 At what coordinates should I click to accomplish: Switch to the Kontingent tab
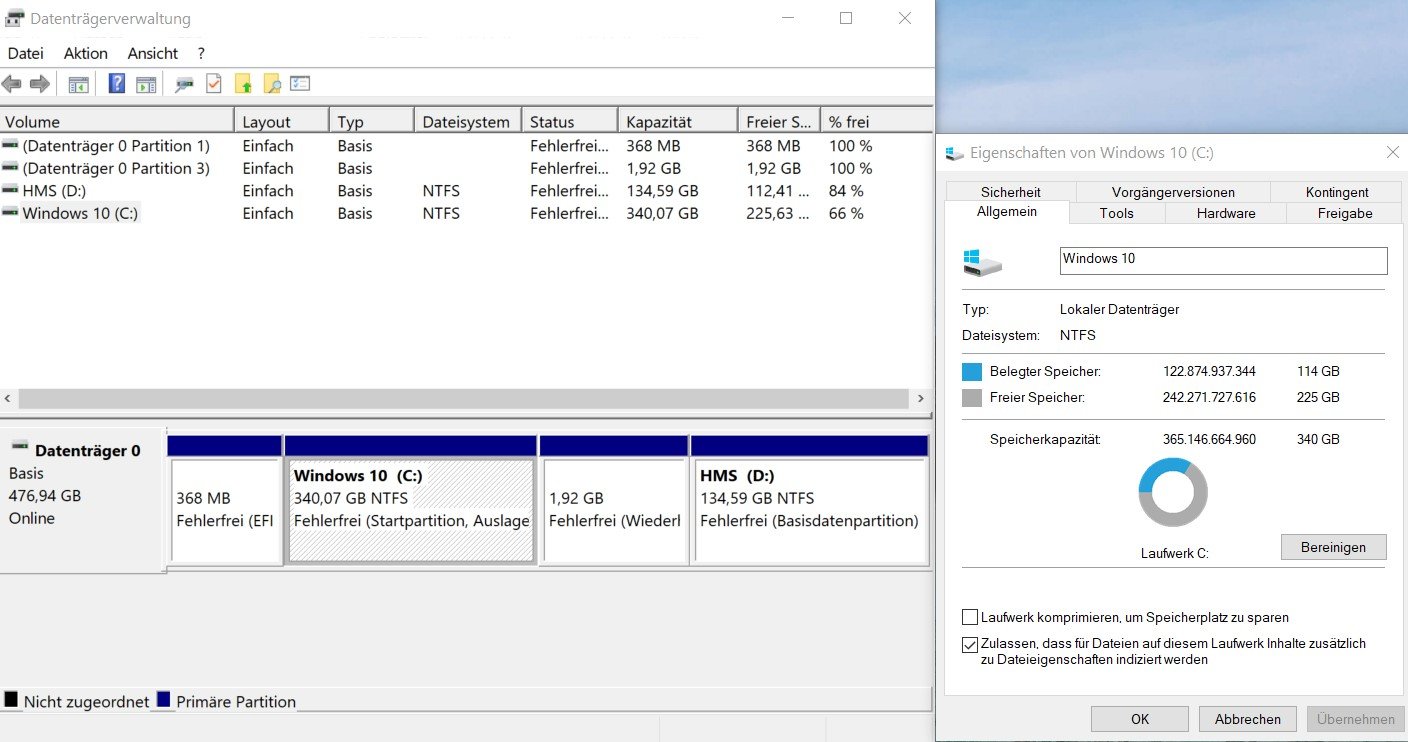coord(1337,192)
